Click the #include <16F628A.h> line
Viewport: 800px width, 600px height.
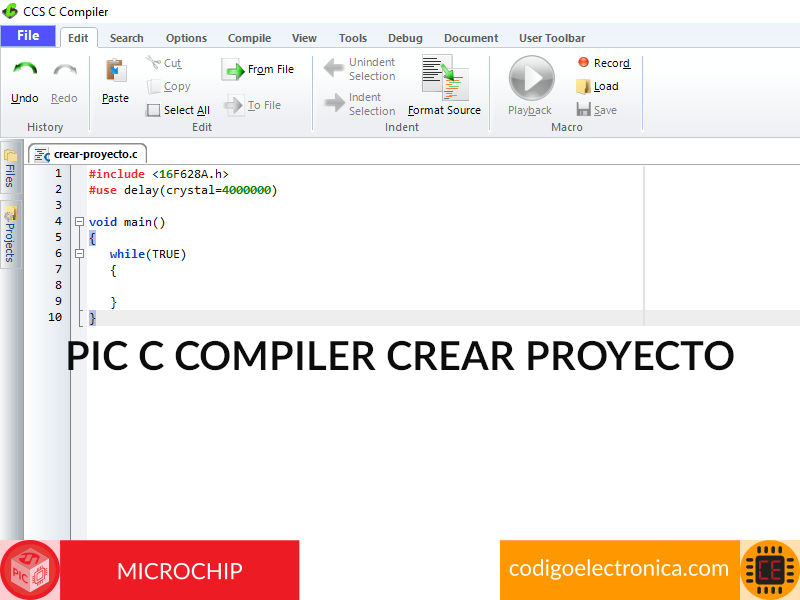pos(159,174)
